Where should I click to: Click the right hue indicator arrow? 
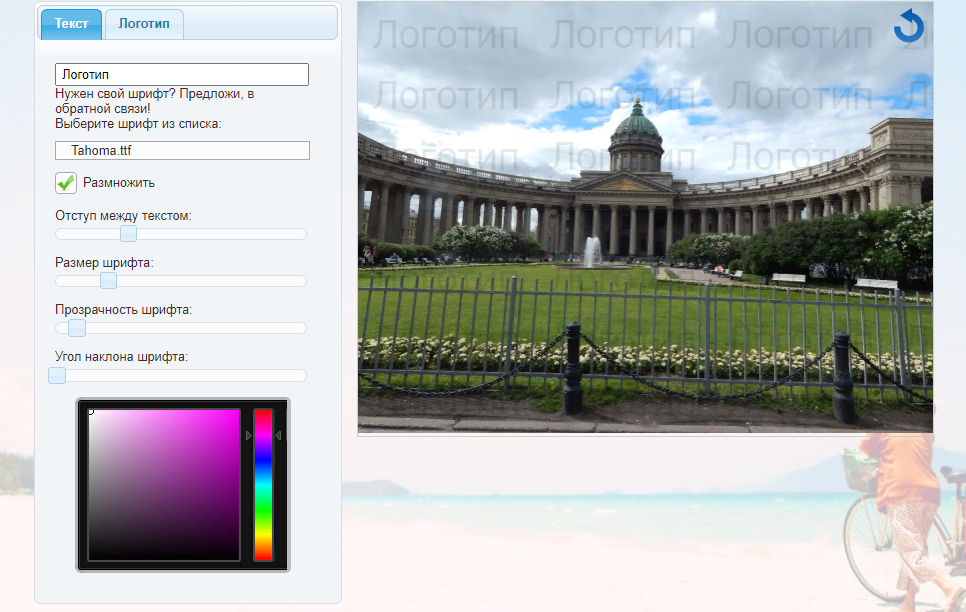(278, 435)
